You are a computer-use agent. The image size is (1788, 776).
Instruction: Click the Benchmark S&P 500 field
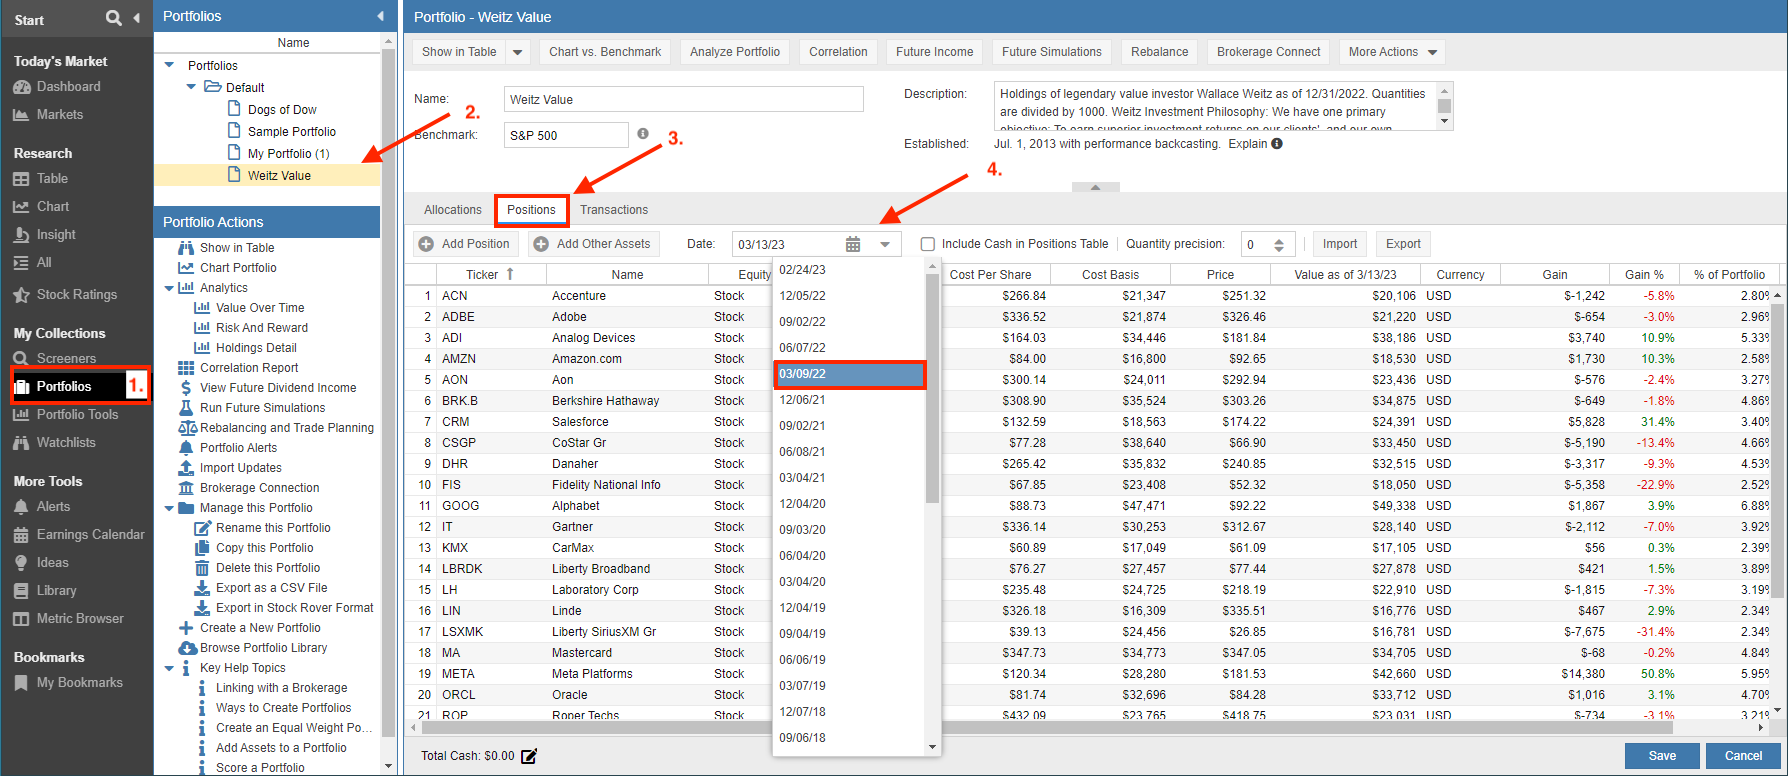tap(566, 135)
